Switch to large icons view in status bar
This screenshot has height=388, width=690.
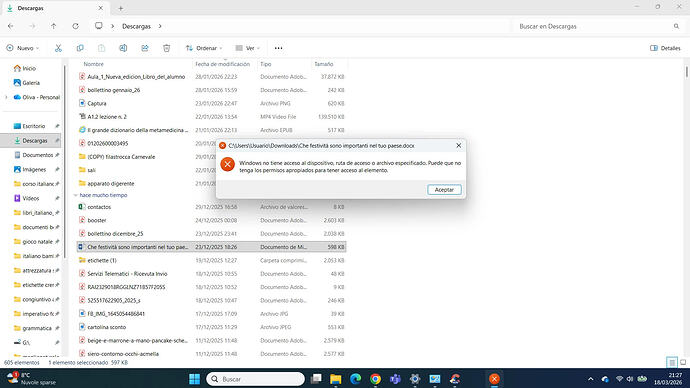(683, 362)
